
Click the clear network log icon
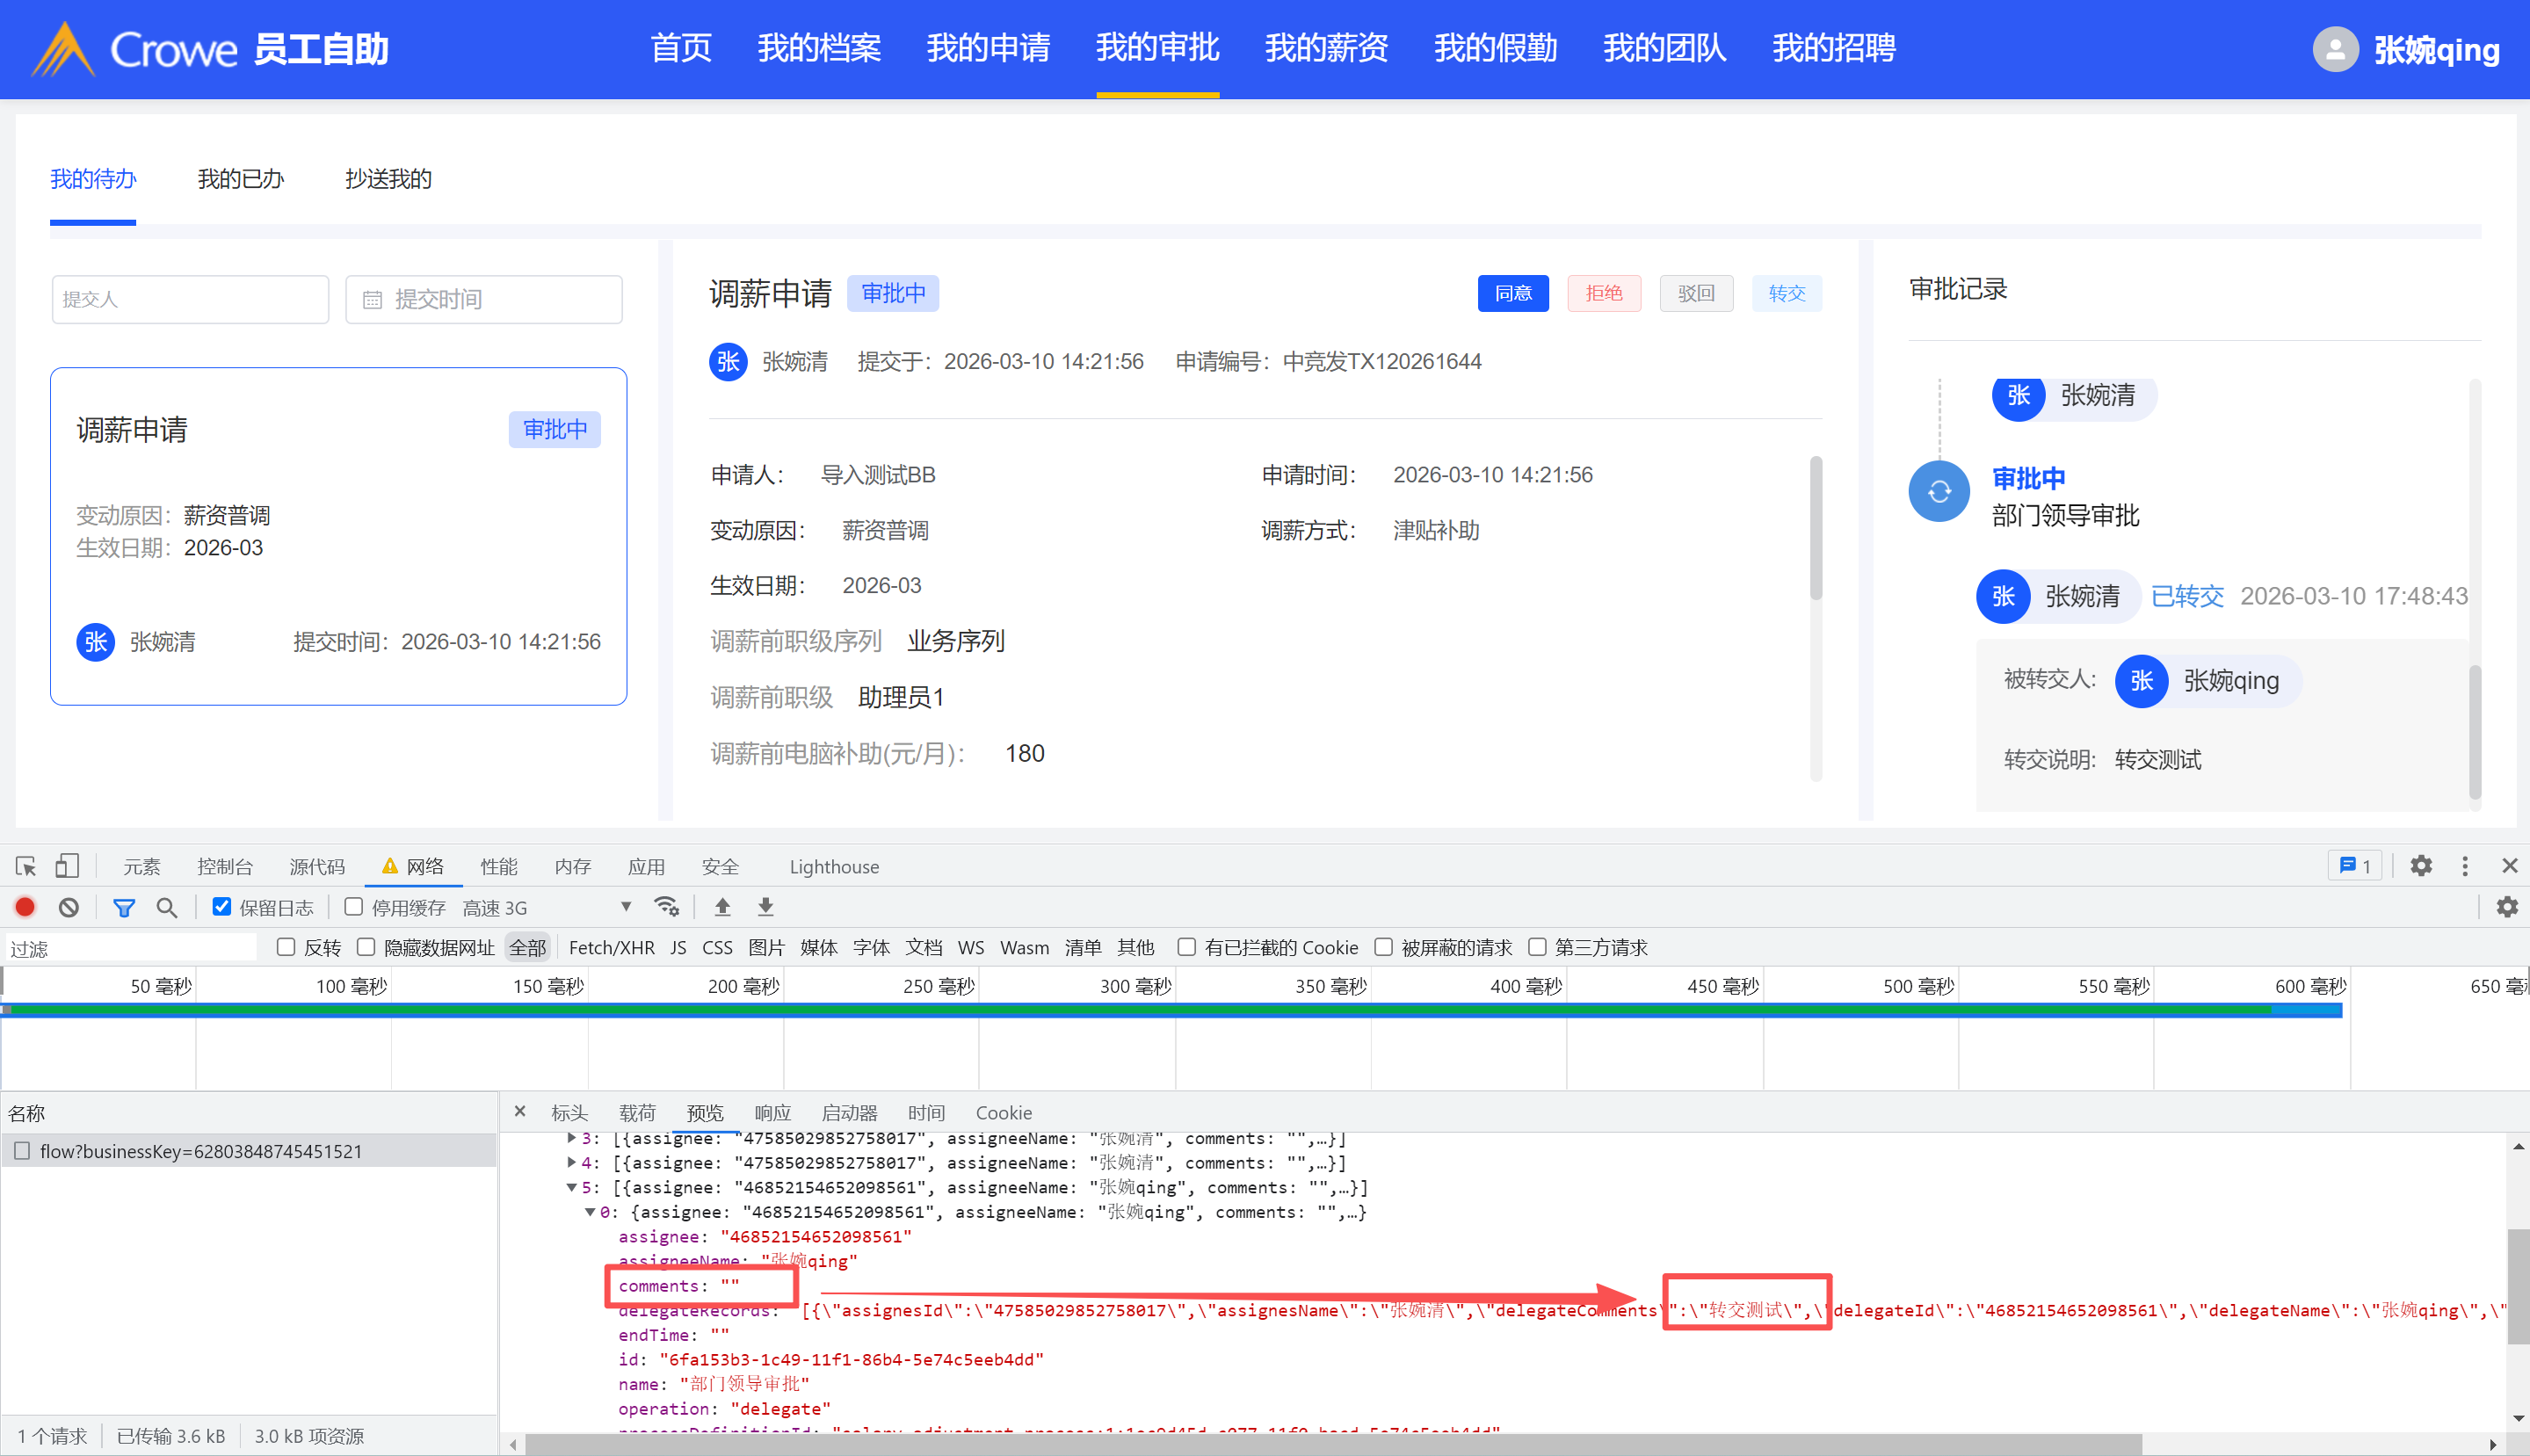[69, 907]
